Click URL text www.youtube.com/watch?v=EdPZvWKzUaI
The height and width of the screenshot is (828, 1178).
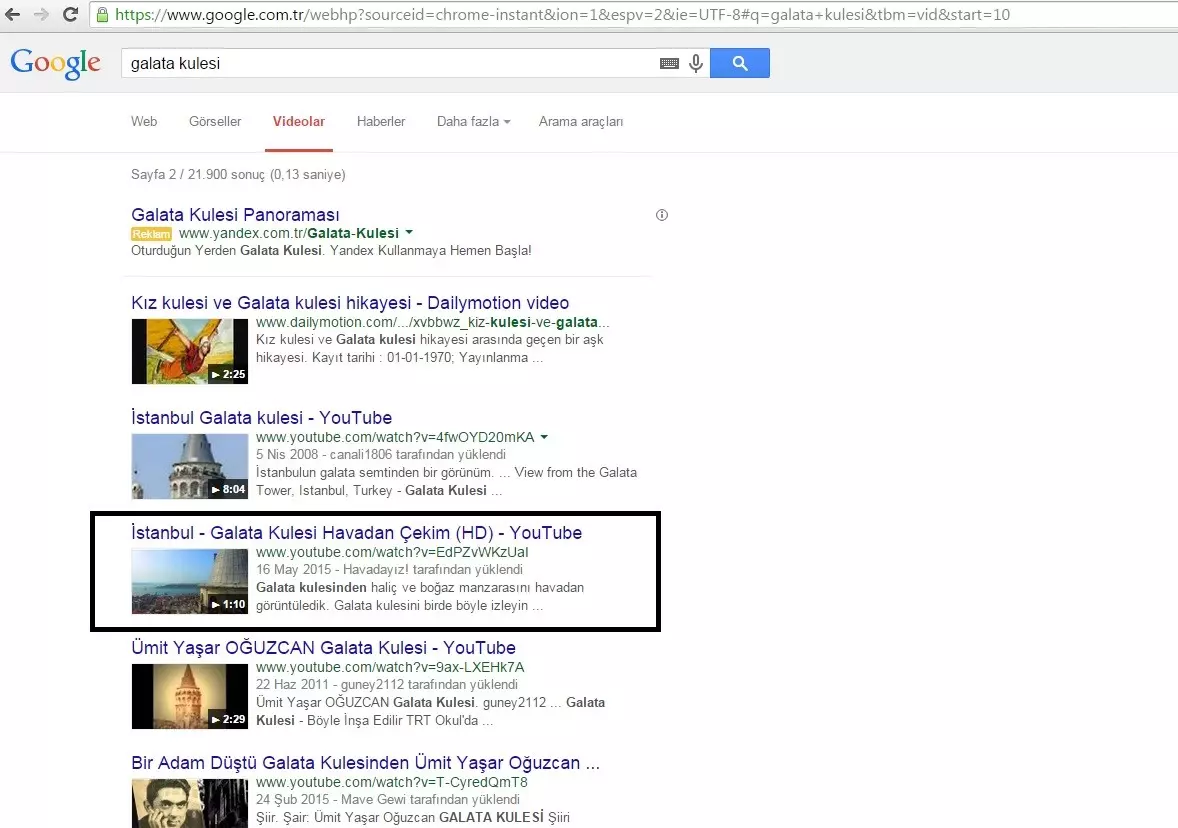(x=392, y=552)
